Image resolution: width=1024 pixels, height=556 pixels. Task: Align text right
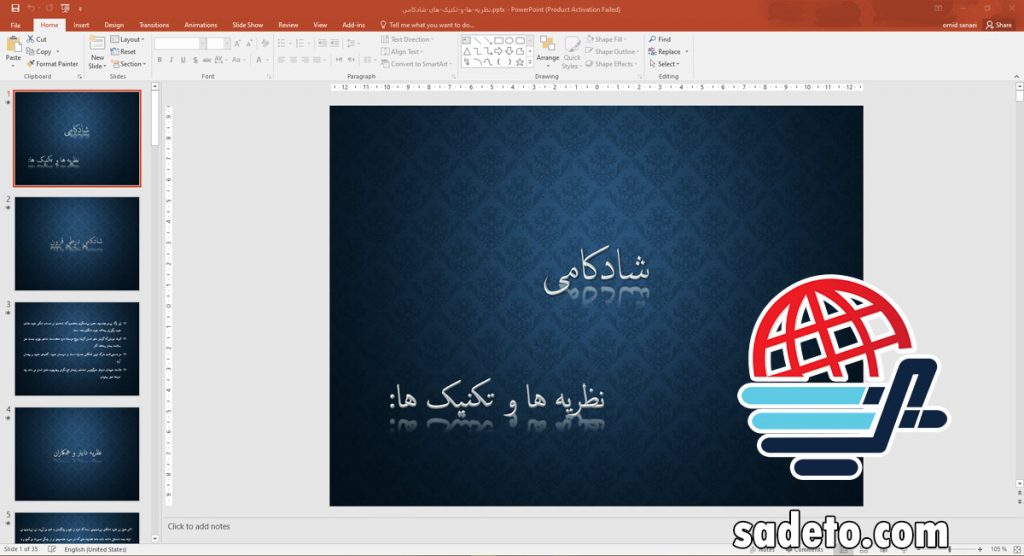pyautogui.click(x=305, y=60)
